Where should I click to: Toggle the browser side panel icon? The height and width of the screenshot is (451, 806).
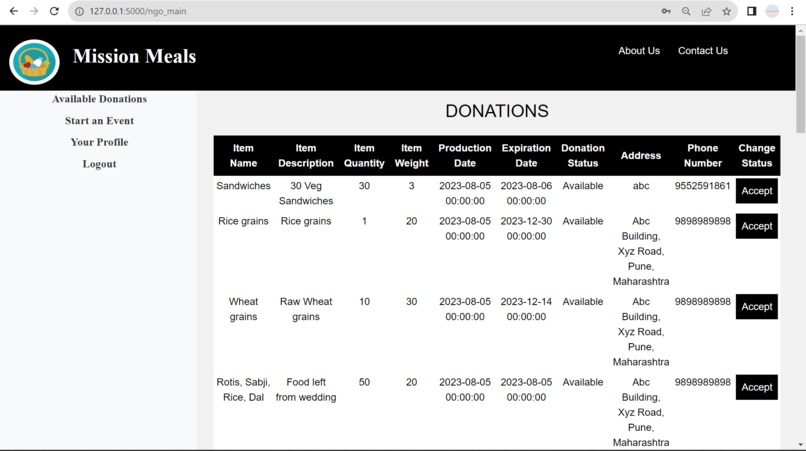tap(752, 11)
